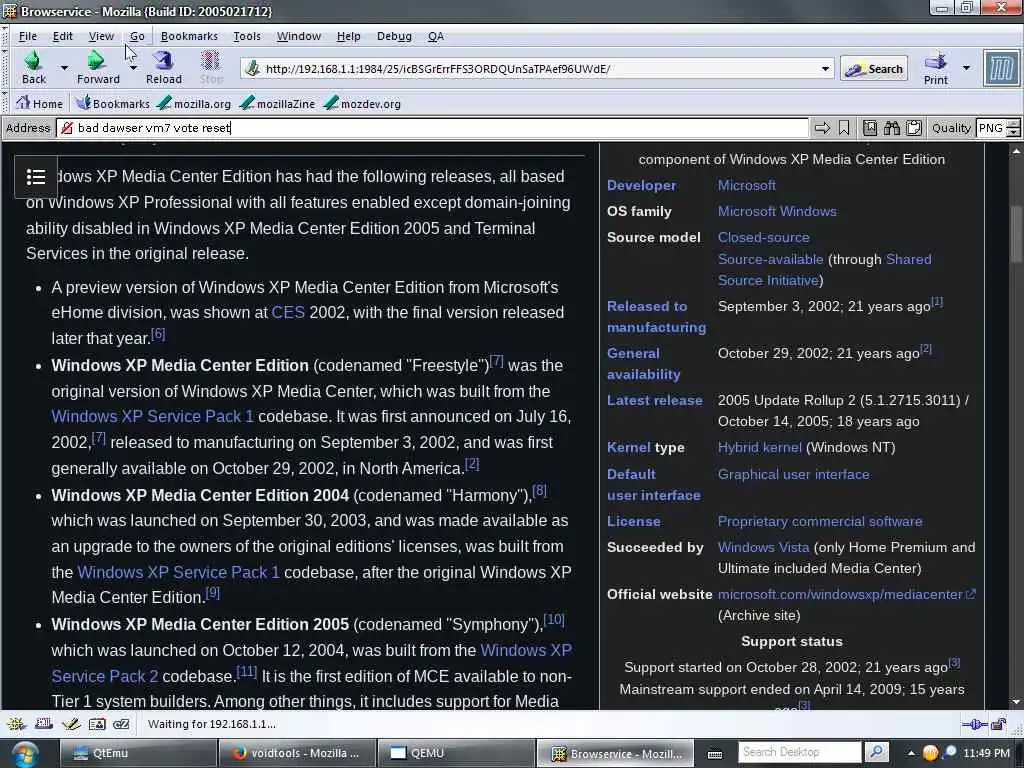
Task: Click the Mail icon in the status bar
Action: pos(44,724)
